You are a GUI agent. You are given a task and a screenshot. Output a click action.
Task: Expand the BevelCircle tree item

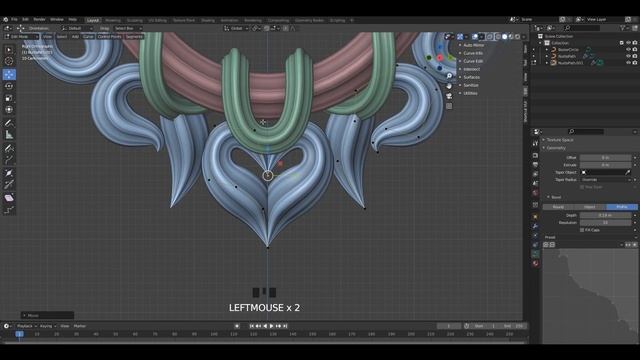pos(547,50)
